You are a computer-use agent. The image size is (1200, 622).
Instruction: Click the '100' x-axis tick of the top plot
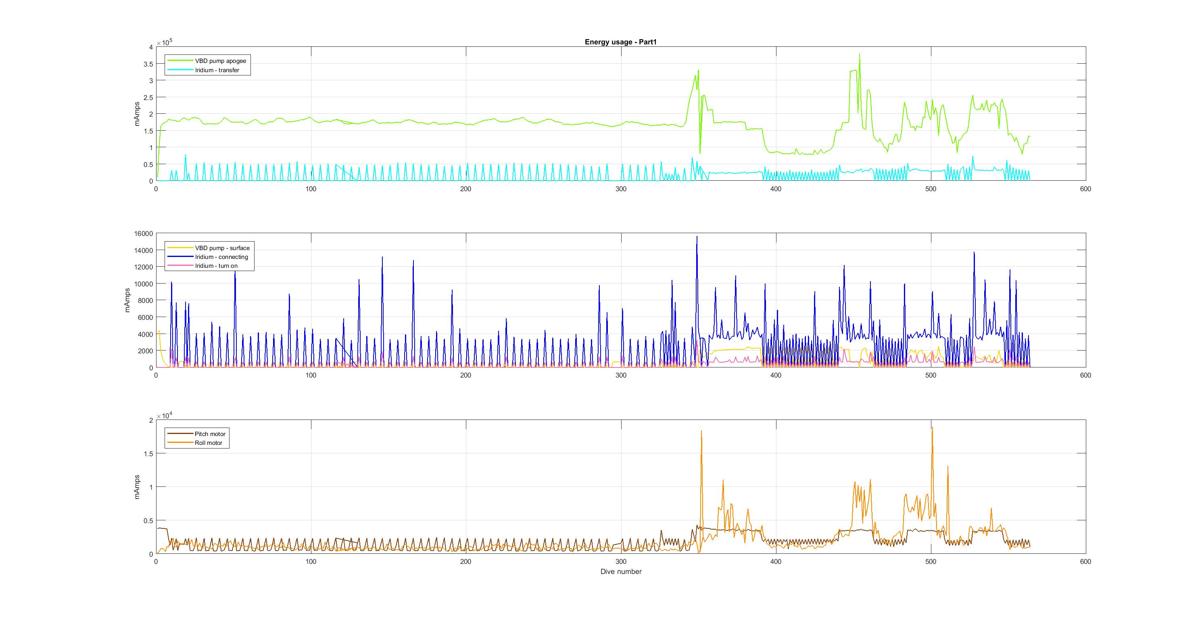coord(311,188)
